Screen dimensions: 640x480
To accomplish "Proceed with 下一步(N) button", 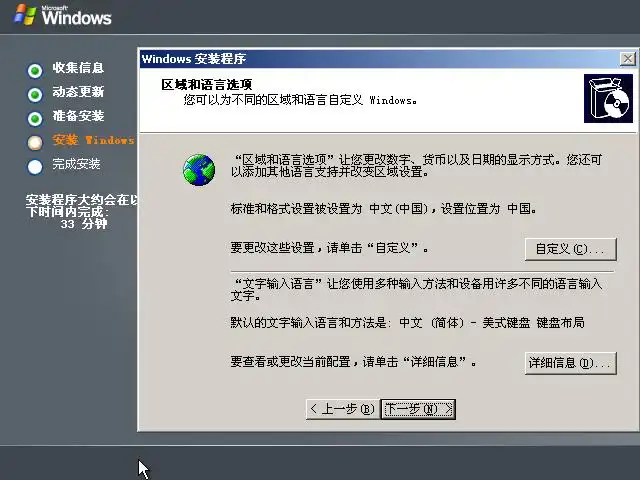I will [x=418, y=409].
